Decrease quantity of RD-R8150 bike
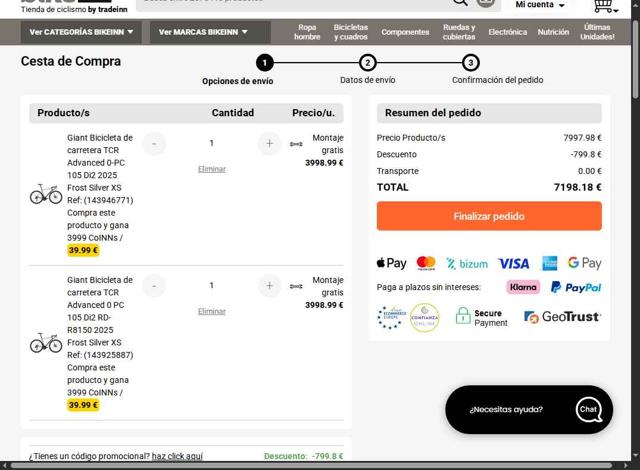 coord(154,286)
